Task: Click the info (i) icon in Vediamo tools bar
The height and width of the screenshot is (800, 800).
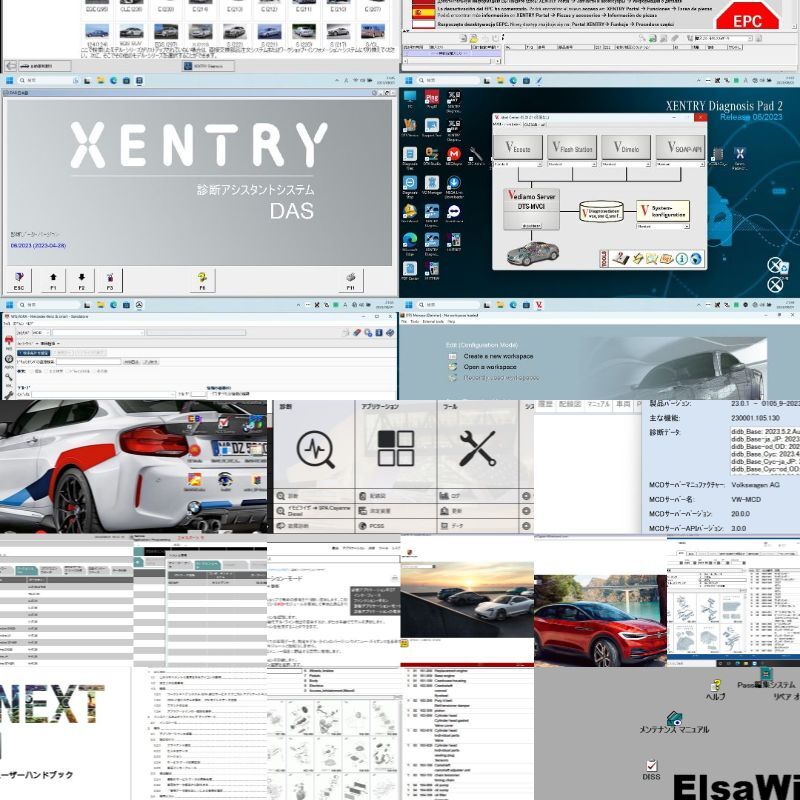Action: 682,259
